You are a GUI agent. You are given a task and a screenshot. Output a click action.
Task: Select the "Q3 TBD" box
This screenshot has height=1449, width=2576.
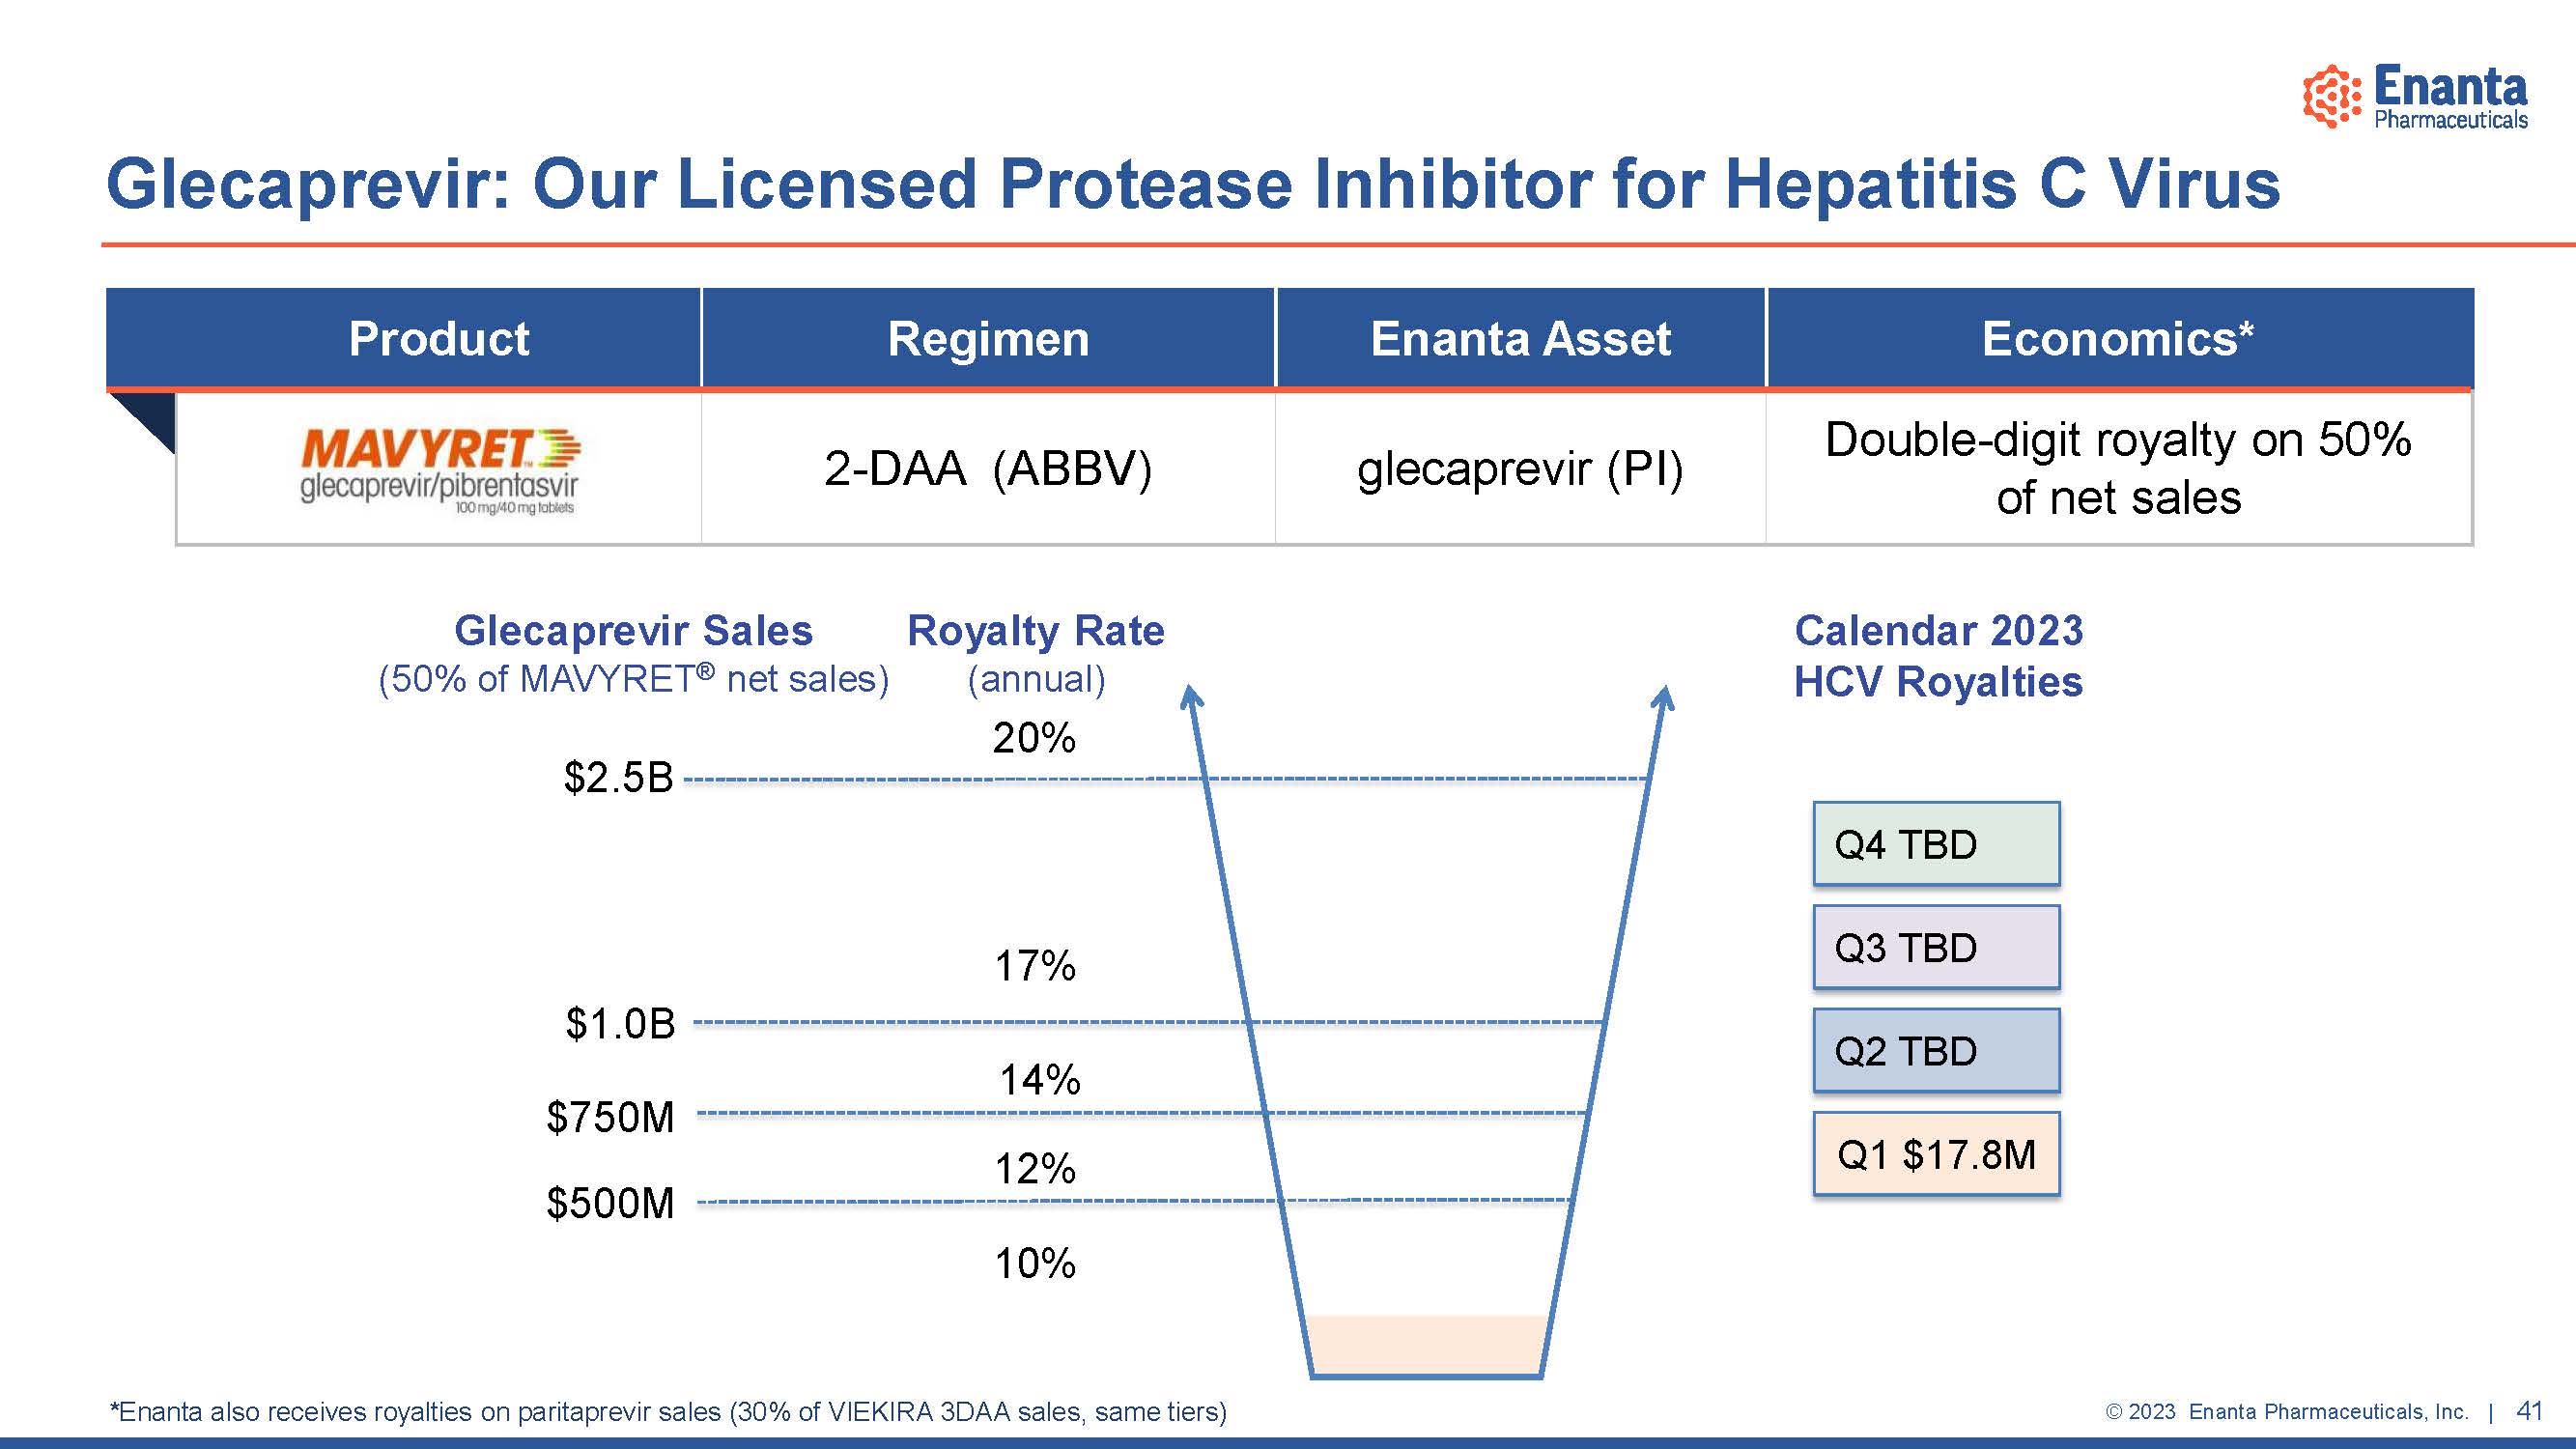(1937, 947)
